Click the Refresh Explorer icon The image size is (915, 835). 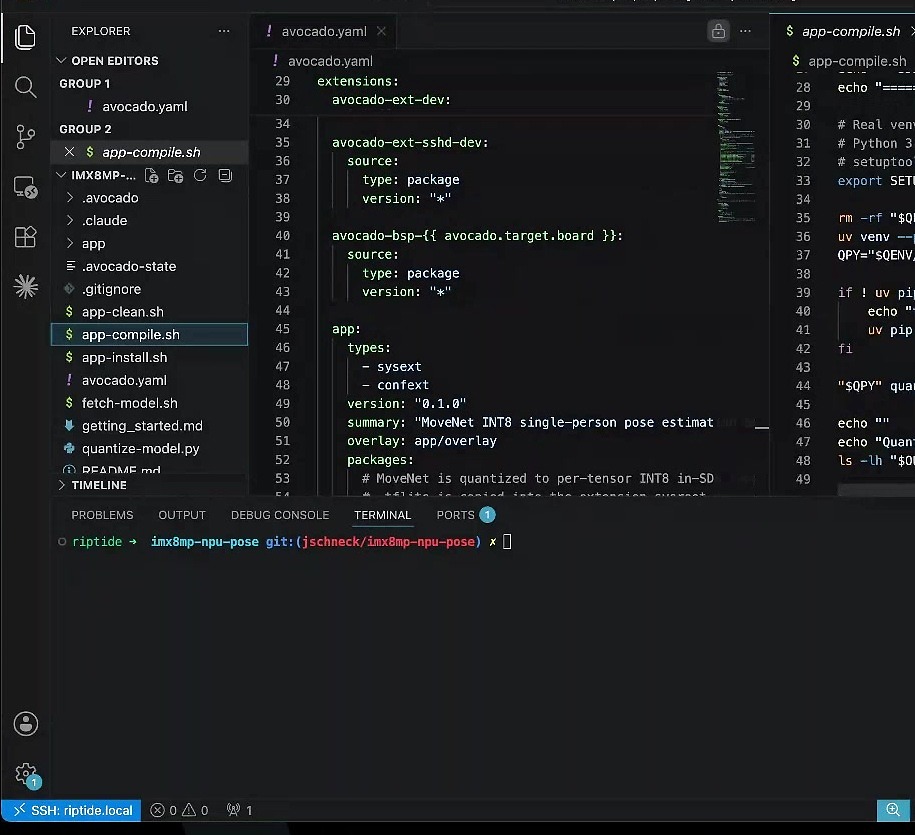click(x=200, y=175)
